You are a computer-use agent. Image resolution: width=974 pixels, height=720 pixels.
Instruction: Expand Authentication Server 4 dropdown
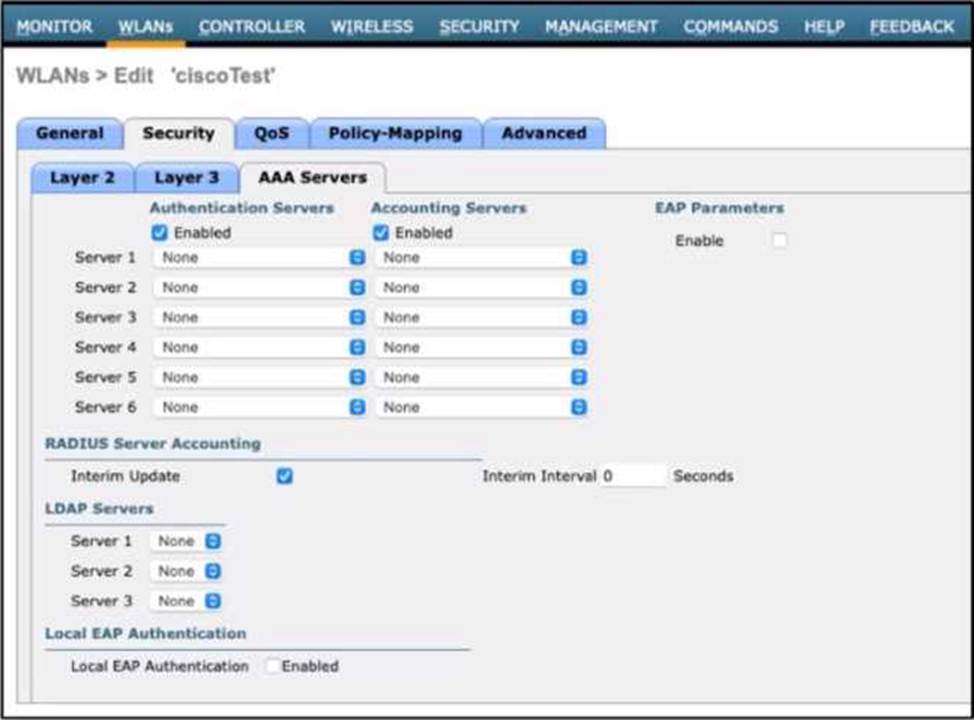tap(259, 348)
